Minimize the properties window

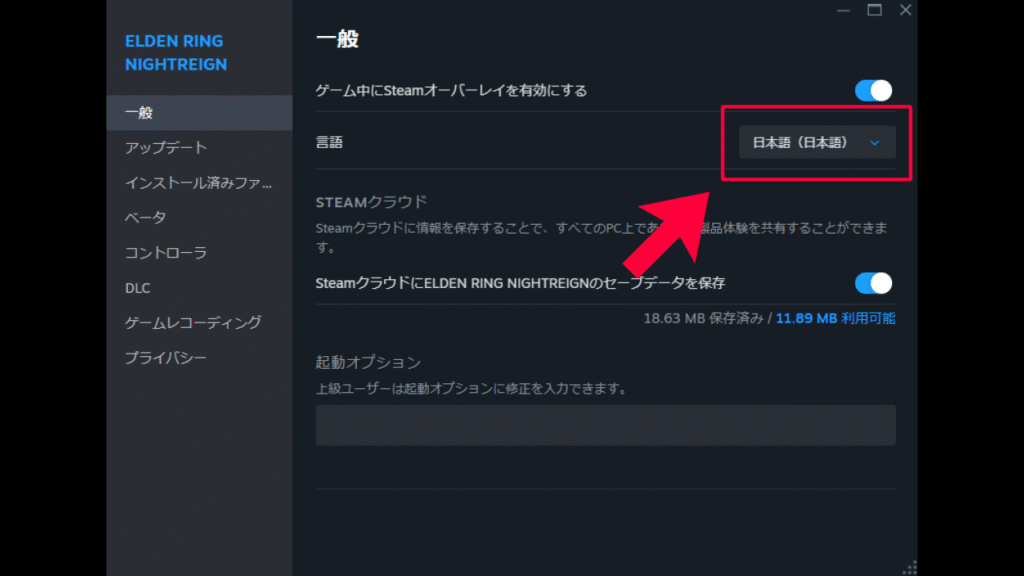[x=842, y=10]
